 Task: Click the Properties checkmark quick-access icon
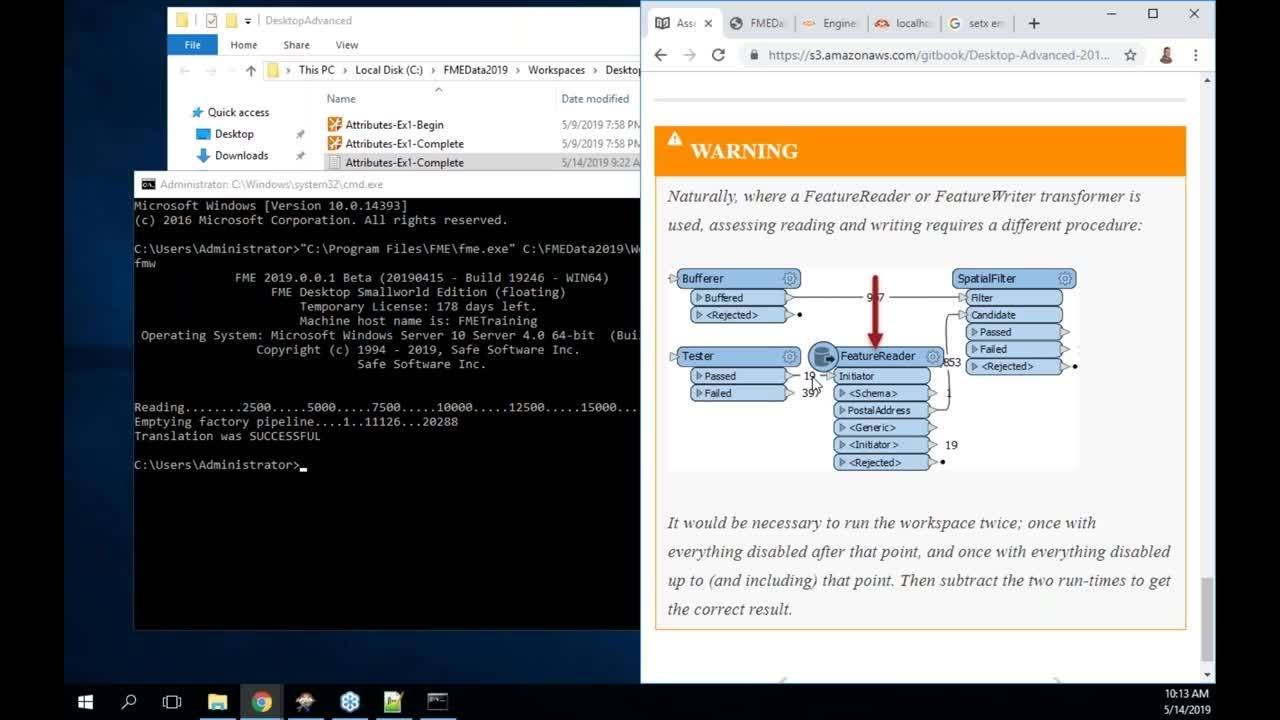[211, 20]
